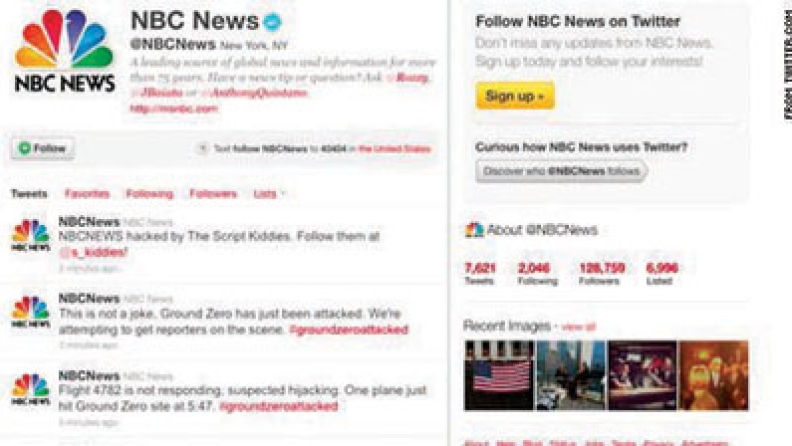Open the Followers tab
Screen dimensions: 792x446
213,193
